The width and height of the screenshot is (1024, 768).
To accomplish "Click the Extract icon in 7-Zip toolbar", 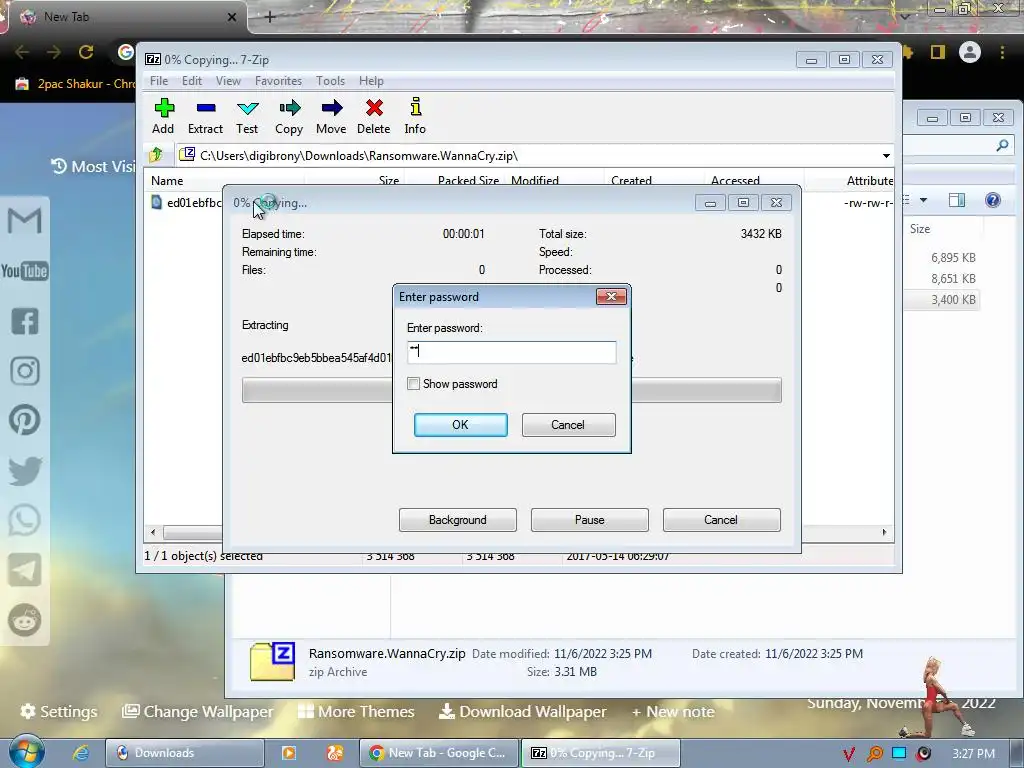I will pyautogui.click(x=206, y=116).
